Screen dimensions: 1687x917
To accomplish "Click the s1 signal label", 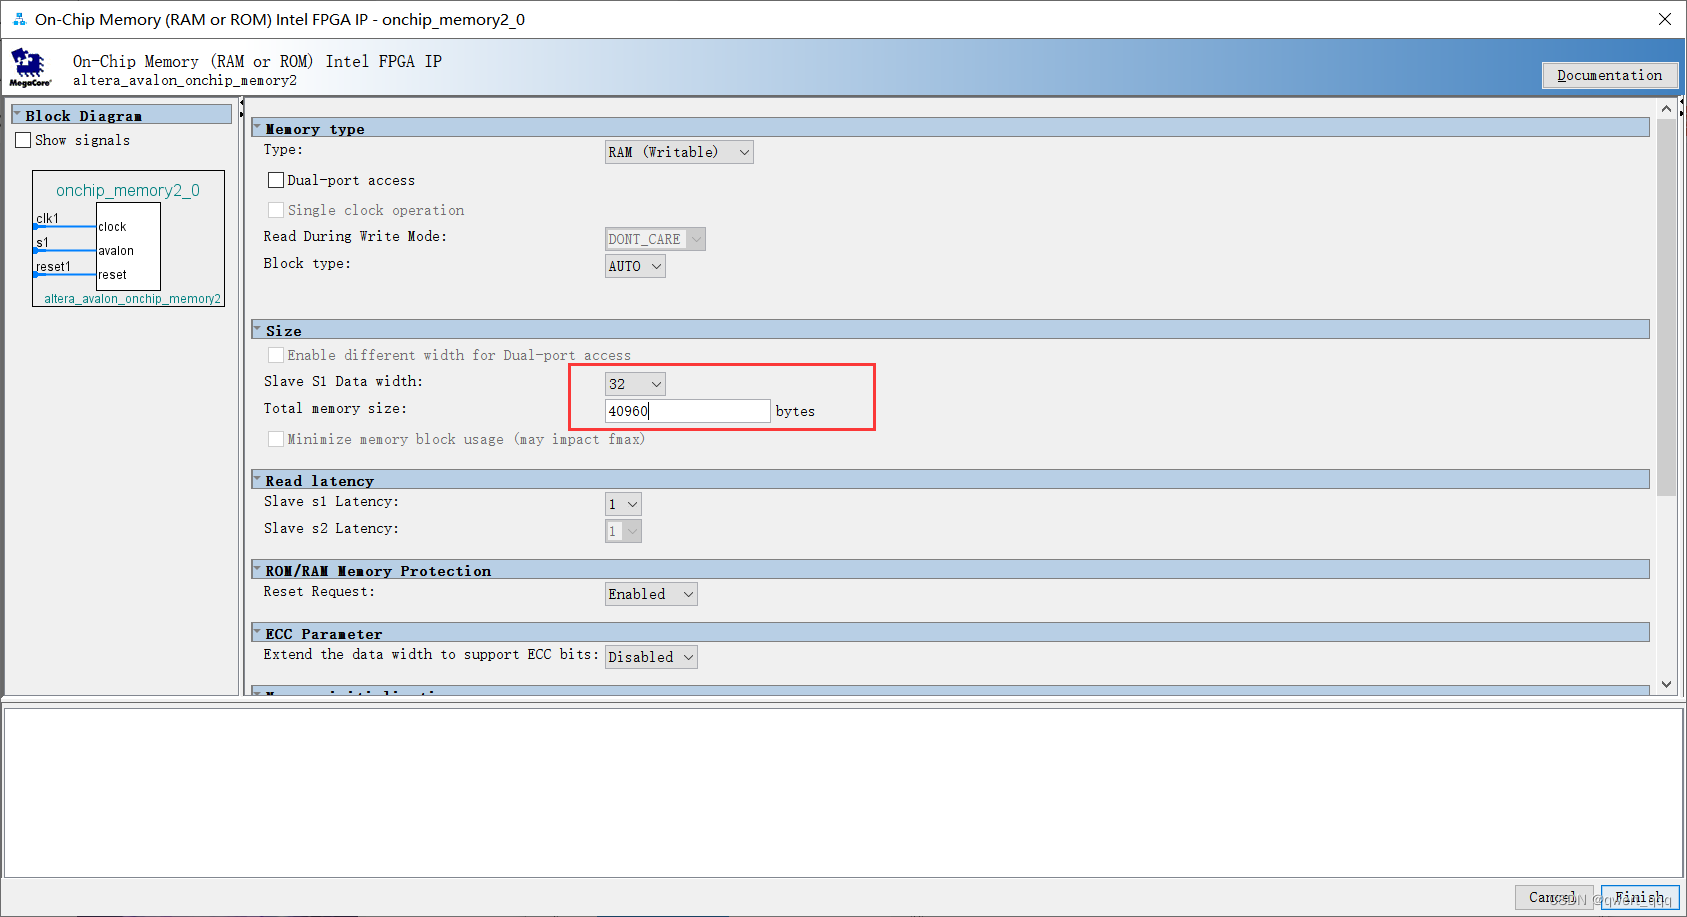I will (x=42, y=242).
